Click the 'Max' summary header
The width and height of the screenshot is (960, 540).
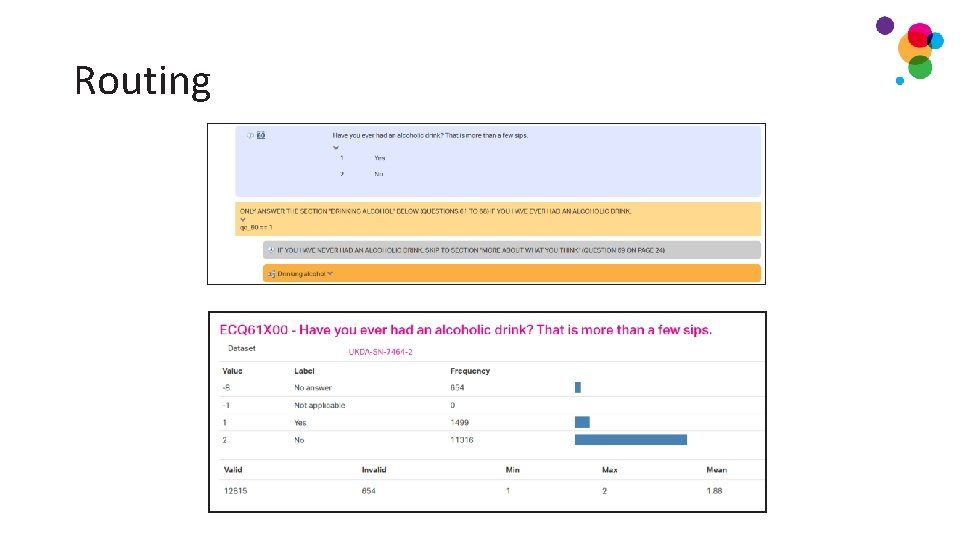(609, 470)
